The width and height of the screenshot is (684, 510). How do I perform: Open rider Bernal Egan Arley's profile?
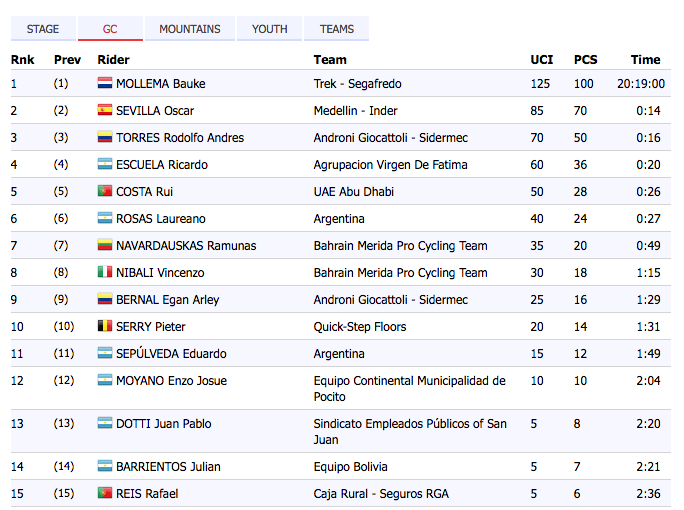[167, 300]
